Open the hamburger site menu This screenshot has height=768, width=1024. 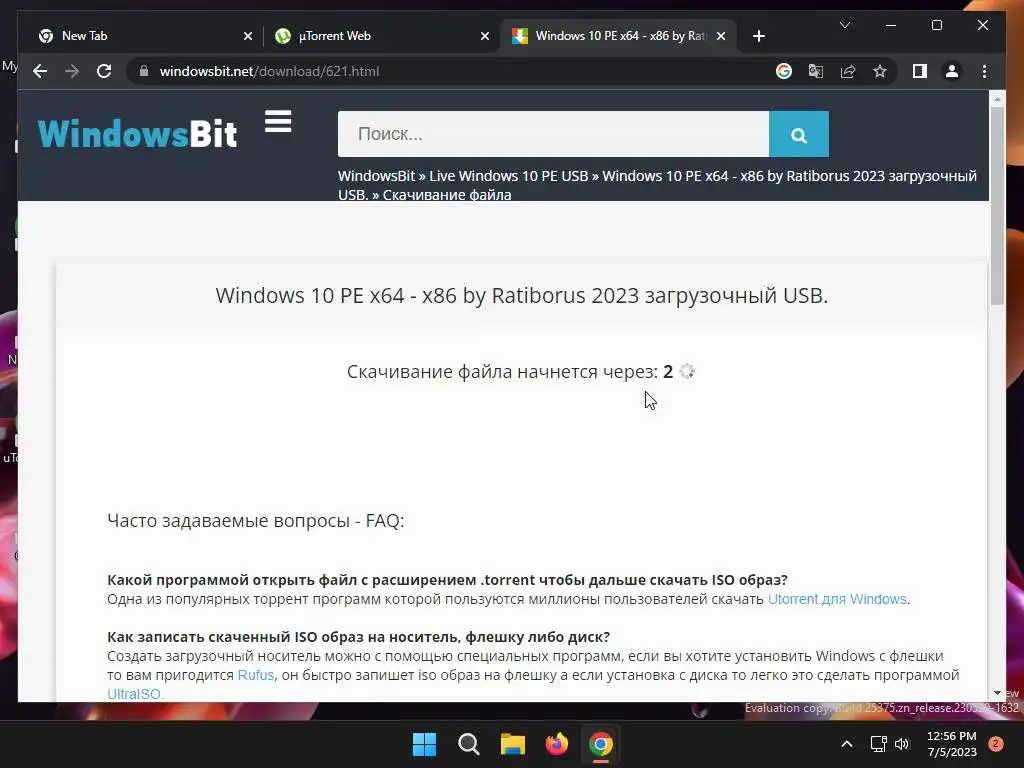[278, 121]
